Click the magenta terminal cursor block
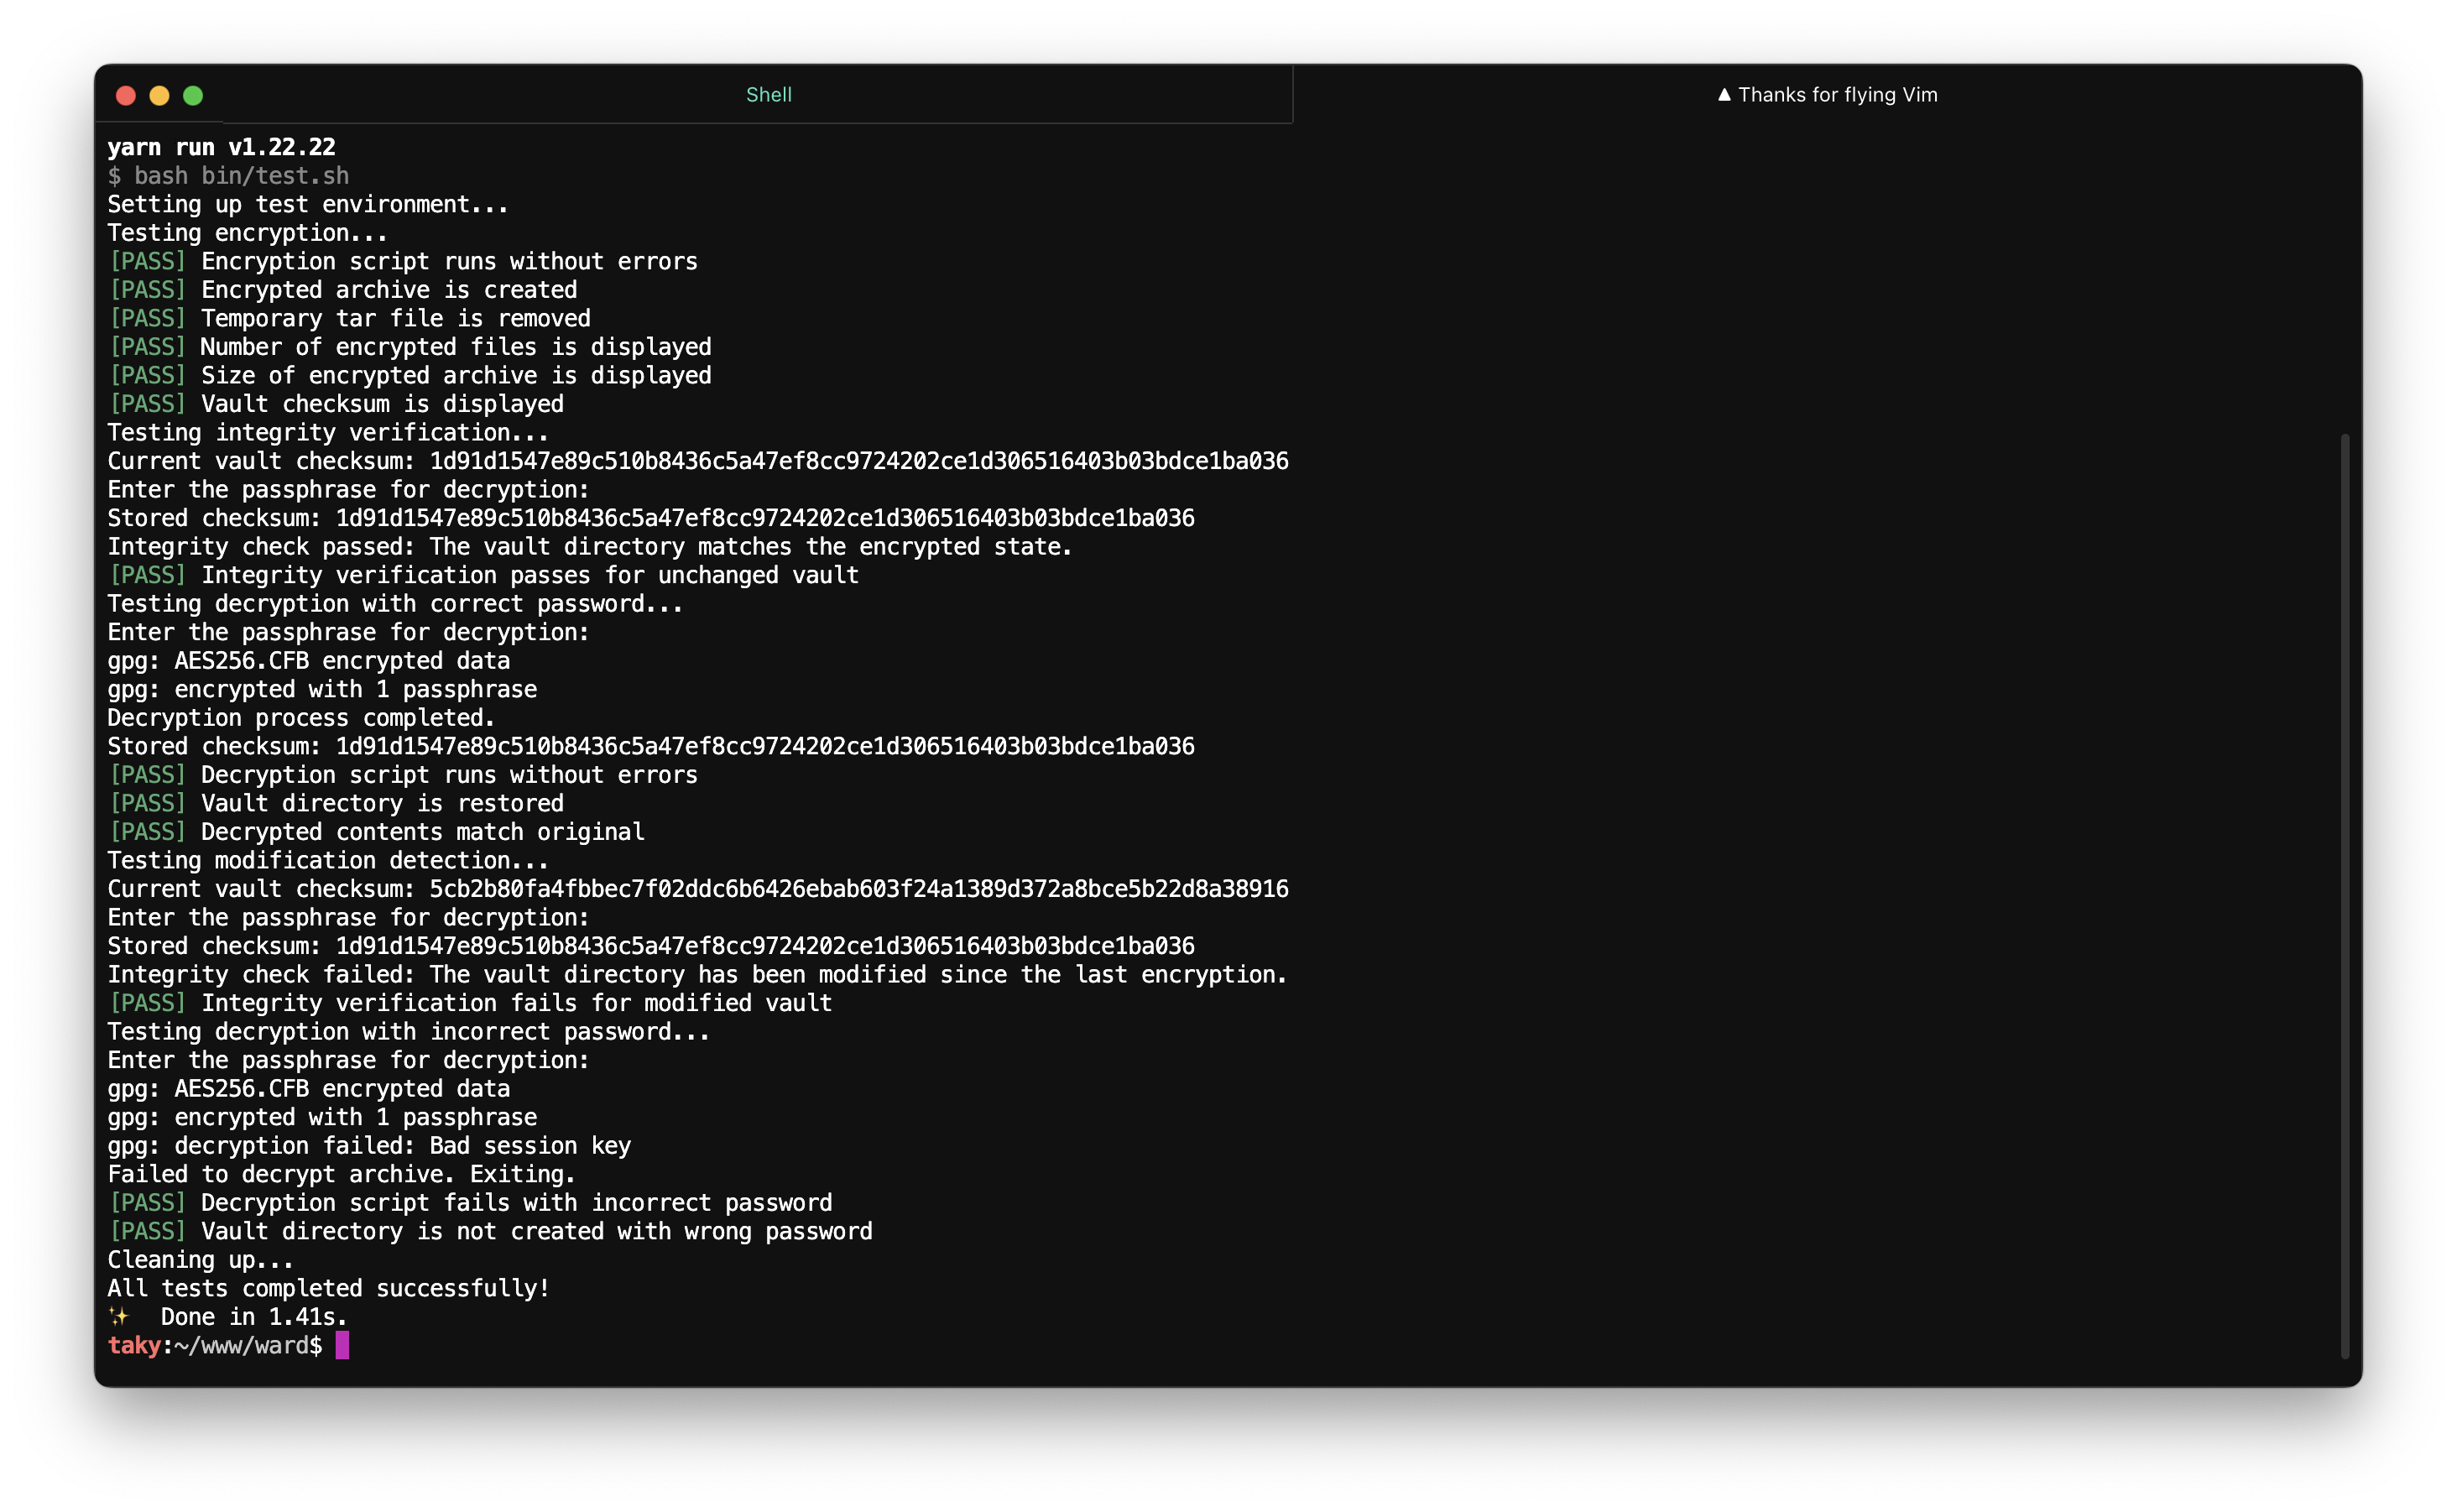 click(342, 1345)
